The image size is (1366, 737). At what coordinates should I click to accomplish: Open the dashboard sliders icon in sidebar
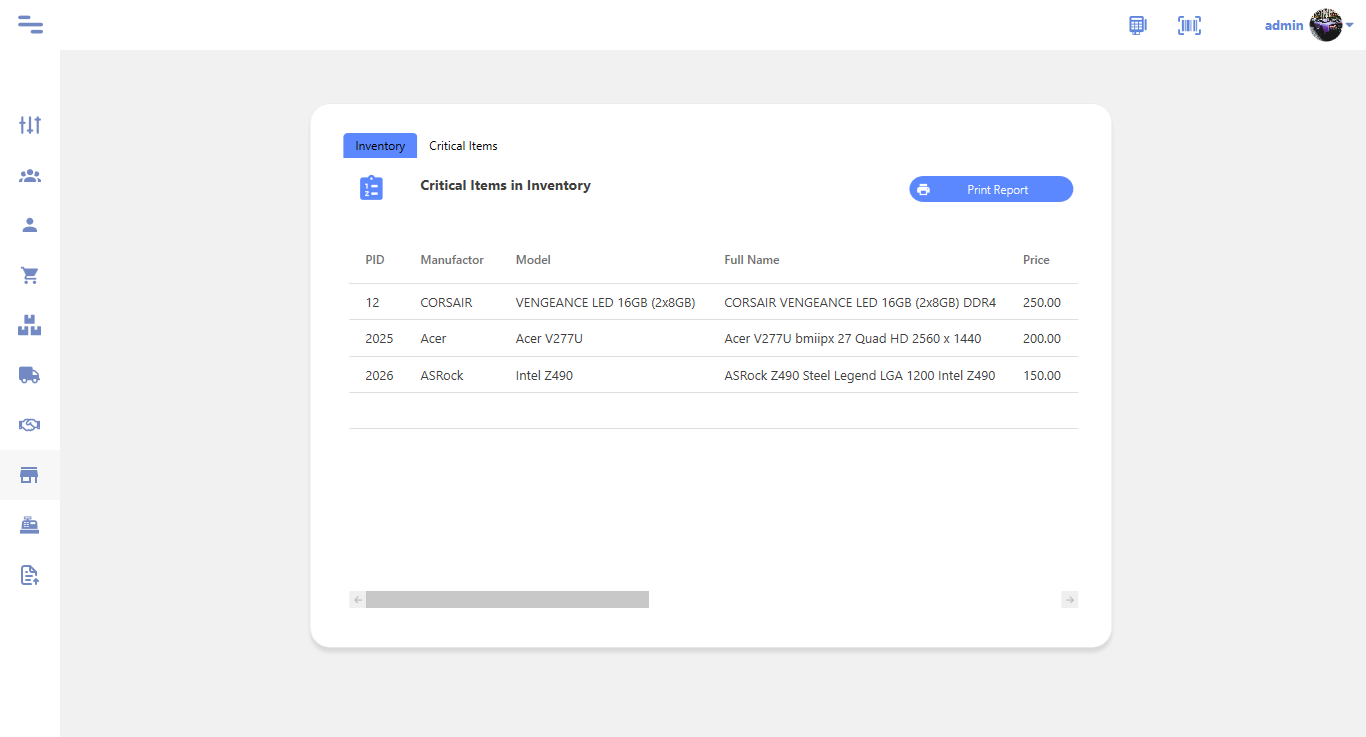click(x=30, y=125)
